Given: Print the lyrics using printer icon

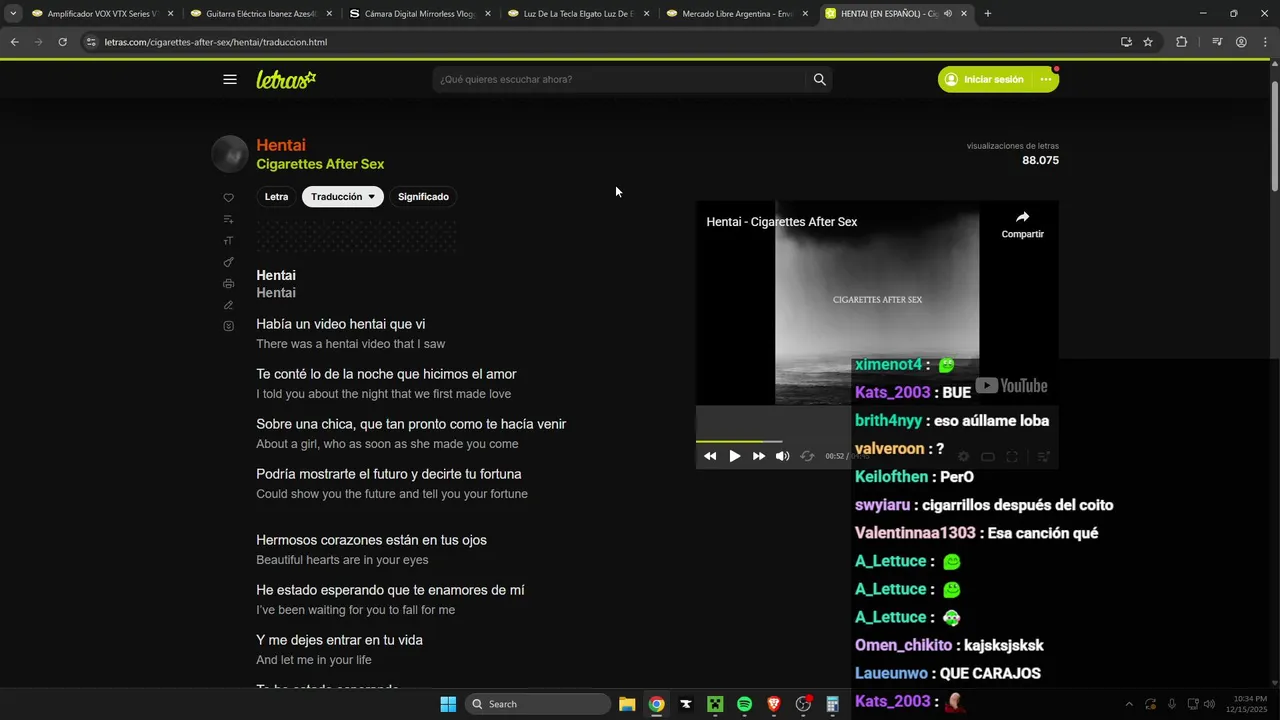Looking at the screenshot, I should [x=228, y=284].
